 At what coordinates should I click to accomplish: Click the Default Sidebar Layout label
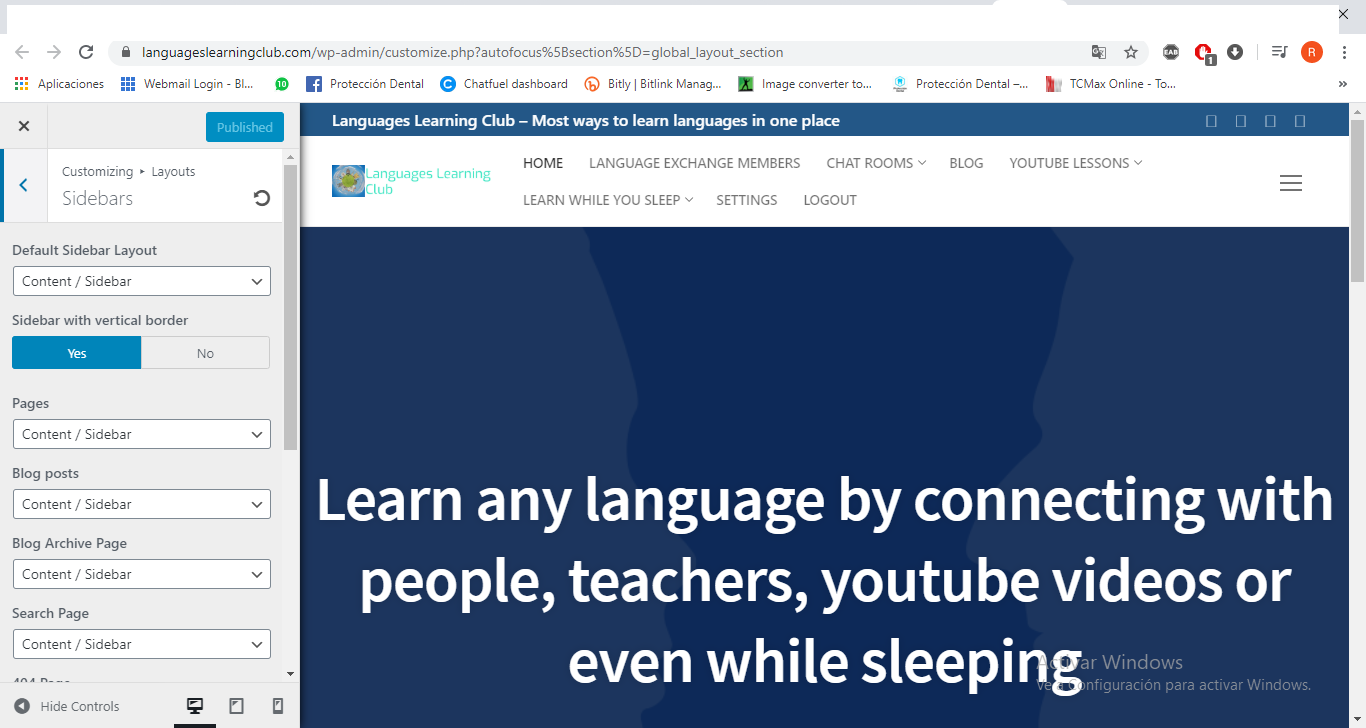coord(85,250)
